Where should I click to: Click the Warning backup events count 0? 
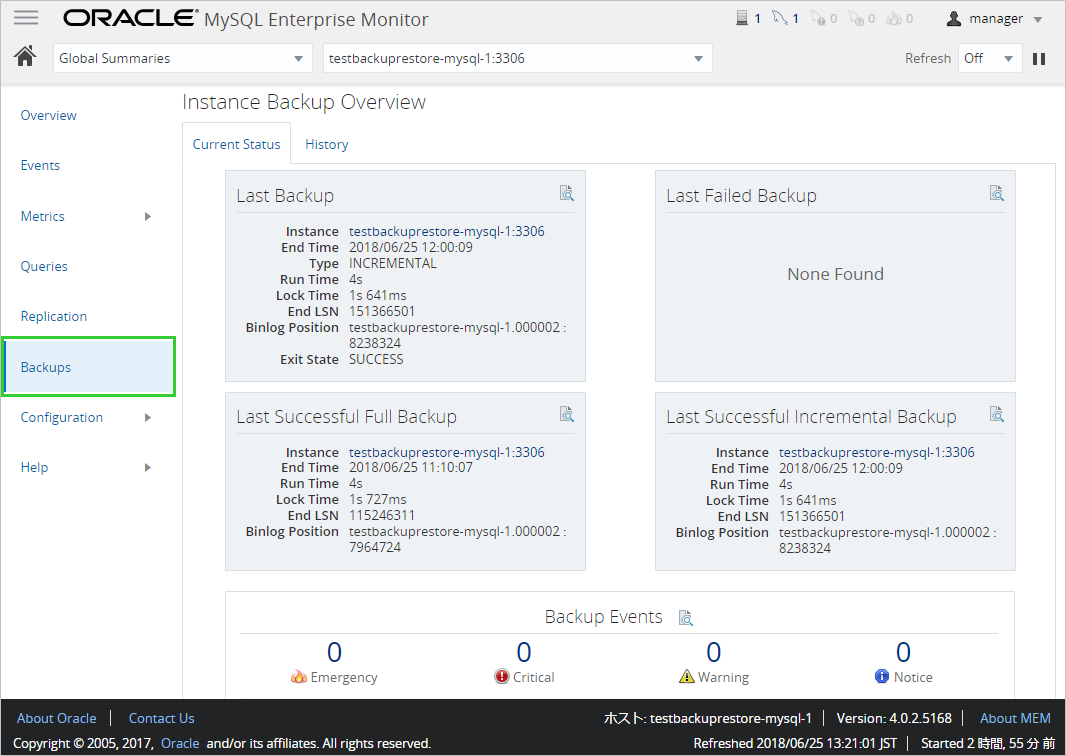click(713, 652)
